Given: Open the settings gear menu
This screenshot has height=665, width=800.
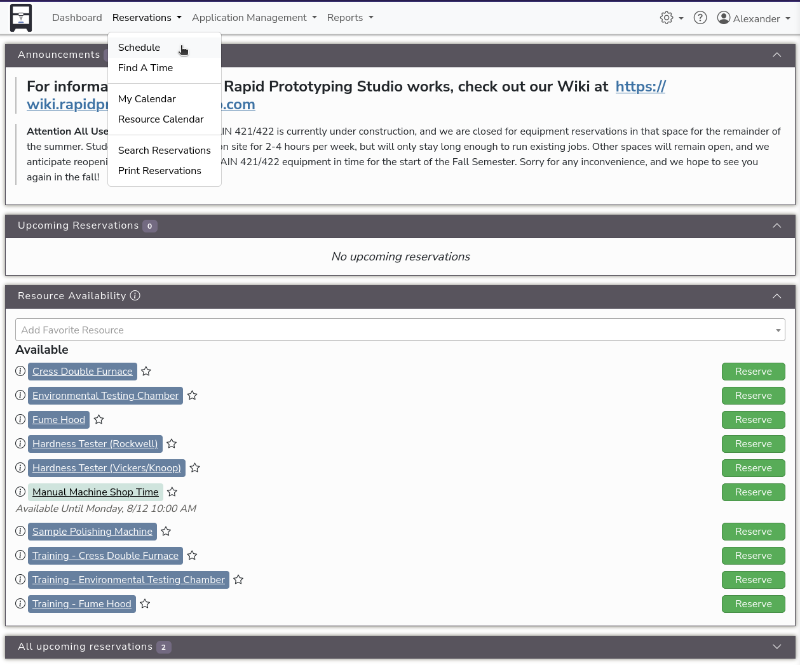Looking at the screenshot, I should coord(667,18).
